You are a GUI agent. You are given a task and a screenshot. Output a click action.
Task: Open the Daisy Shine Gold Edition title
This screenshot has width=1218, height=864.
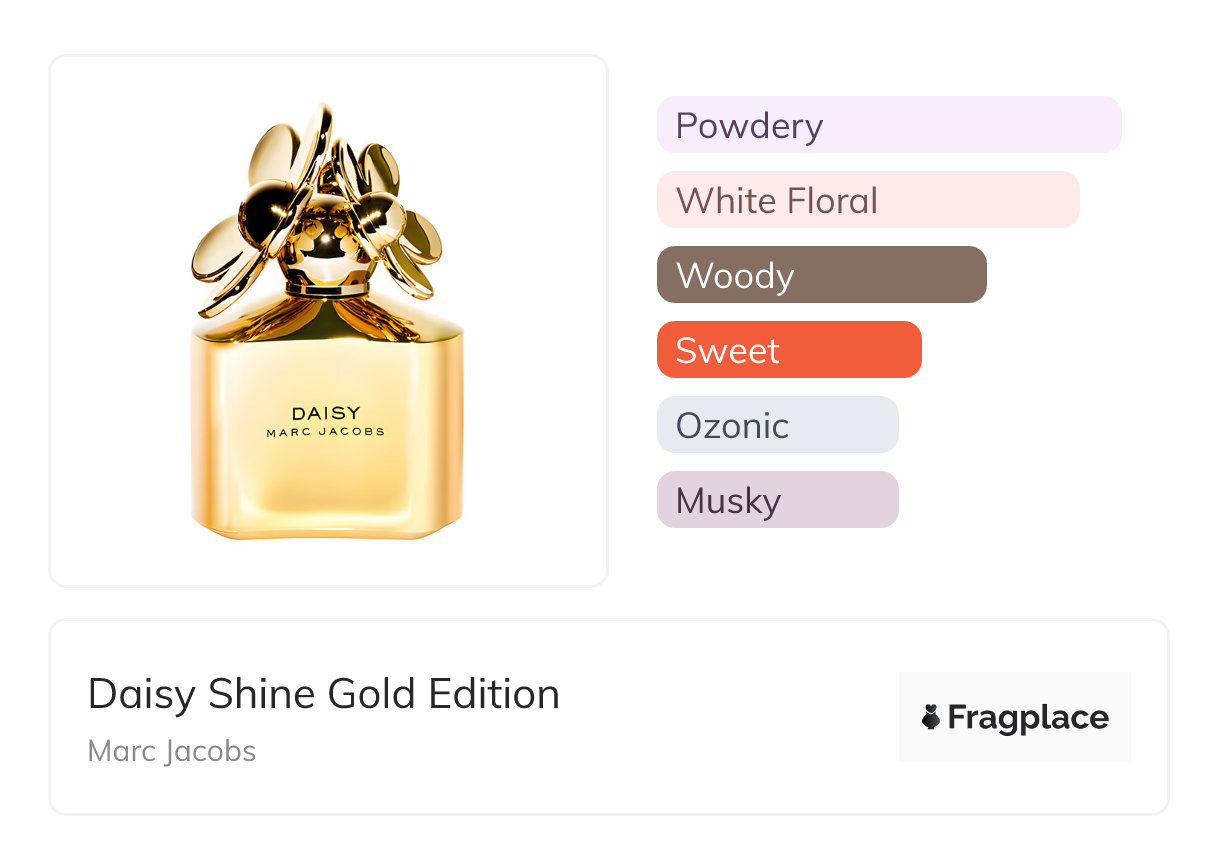pos(323,694)
